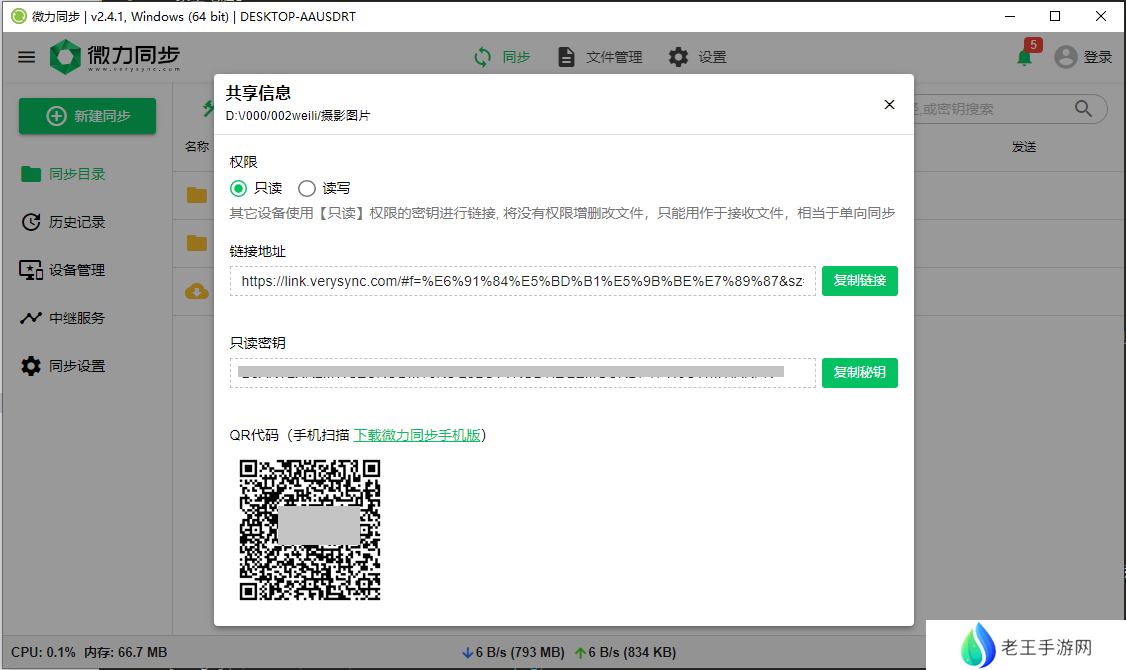Open 中继服务 in sidebar
Viewport: 1126px width, 670px height.
(x=64, y=318)
